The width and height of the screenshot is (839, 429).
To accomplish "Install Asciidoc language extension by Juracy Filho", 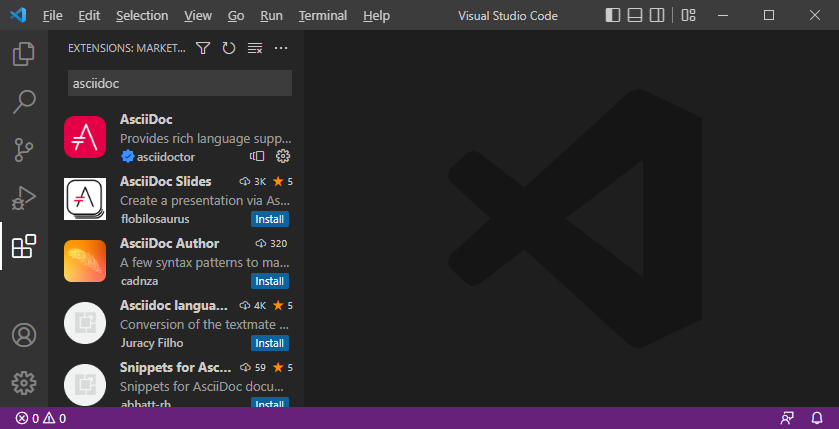I will [270, 343].
